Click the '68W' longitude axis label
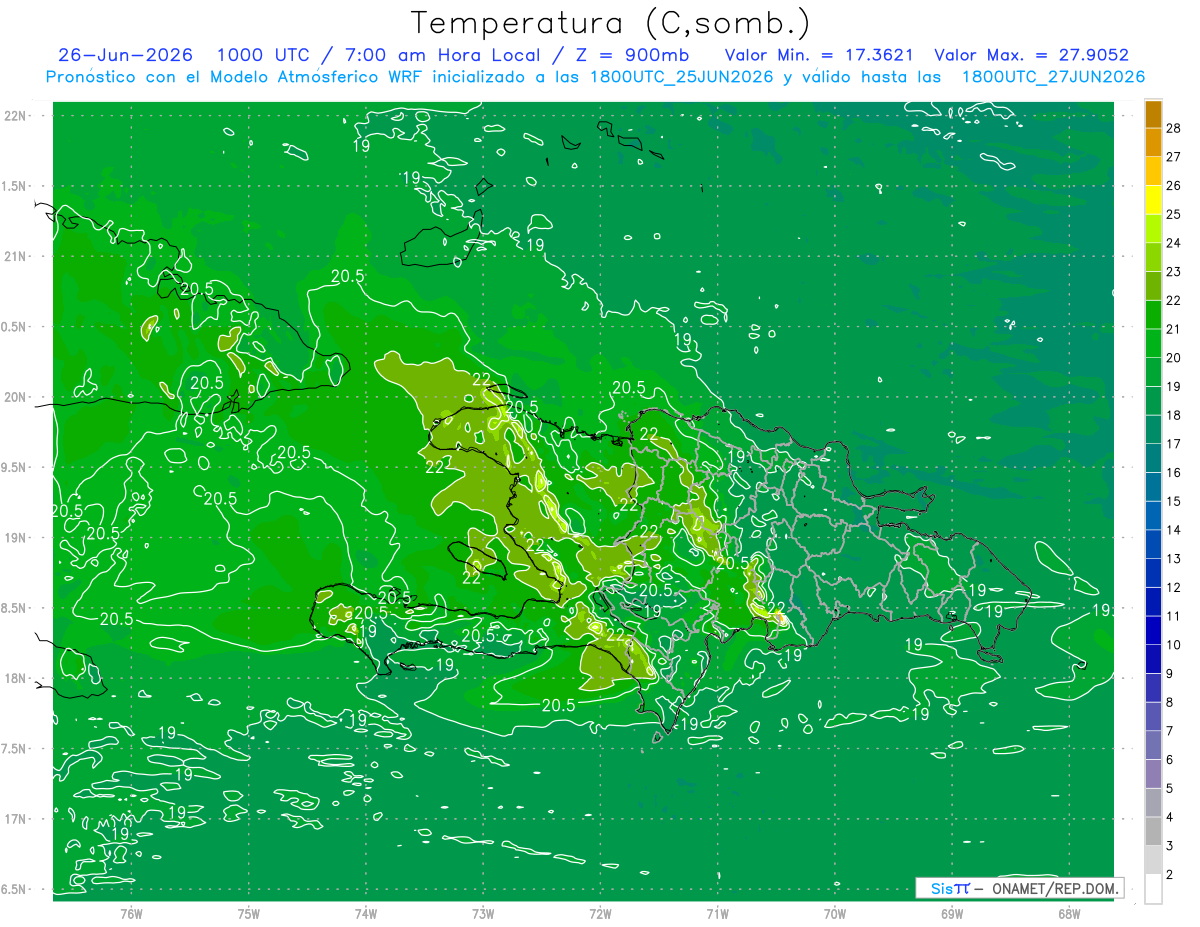 pyautogui.click(x=1069, y=913)
